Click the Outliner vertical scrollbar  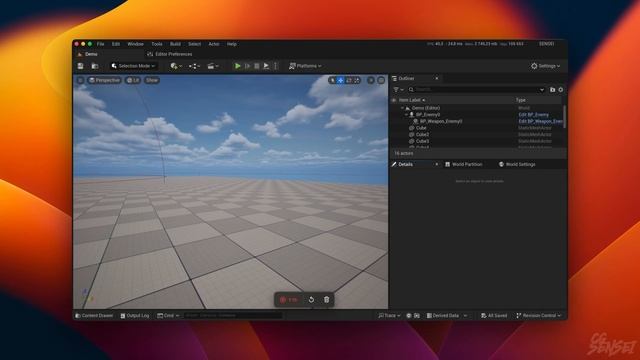[565, 117]
